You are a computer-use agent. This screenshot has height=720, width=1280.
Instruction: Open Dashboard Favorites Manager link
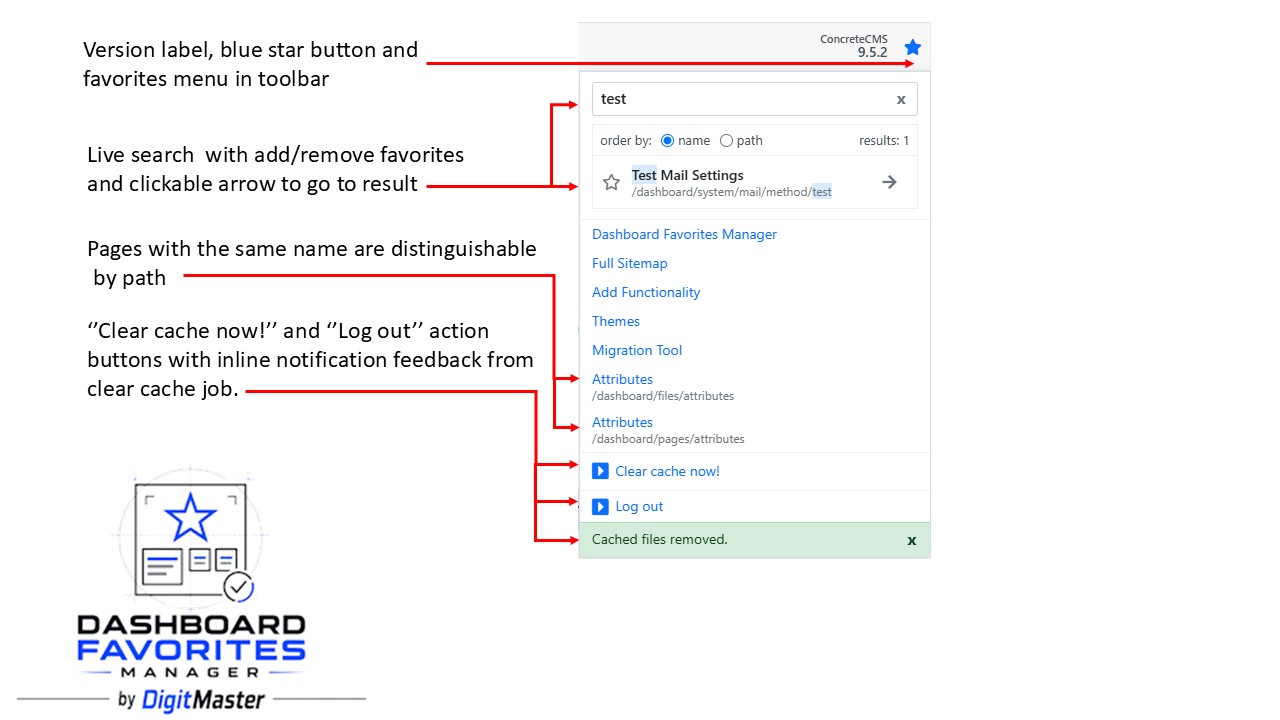click(684, 234)
